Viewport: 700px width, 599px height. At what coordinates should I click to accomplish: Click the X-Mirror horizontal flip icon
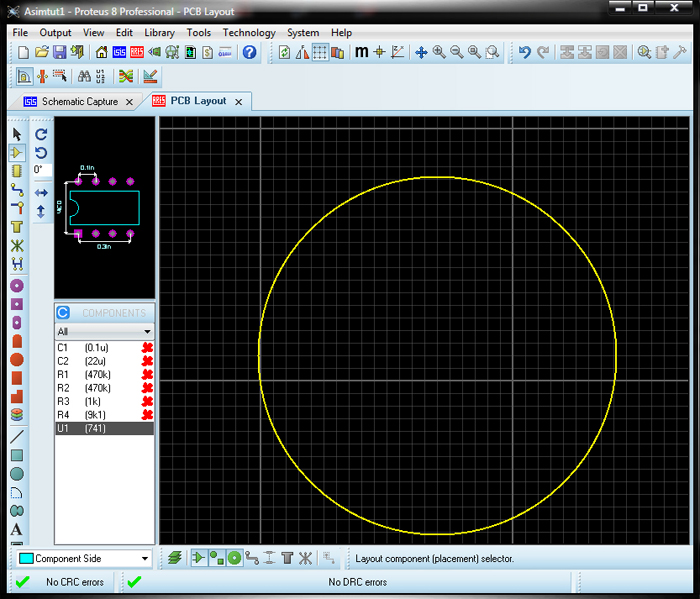point(41,193)
